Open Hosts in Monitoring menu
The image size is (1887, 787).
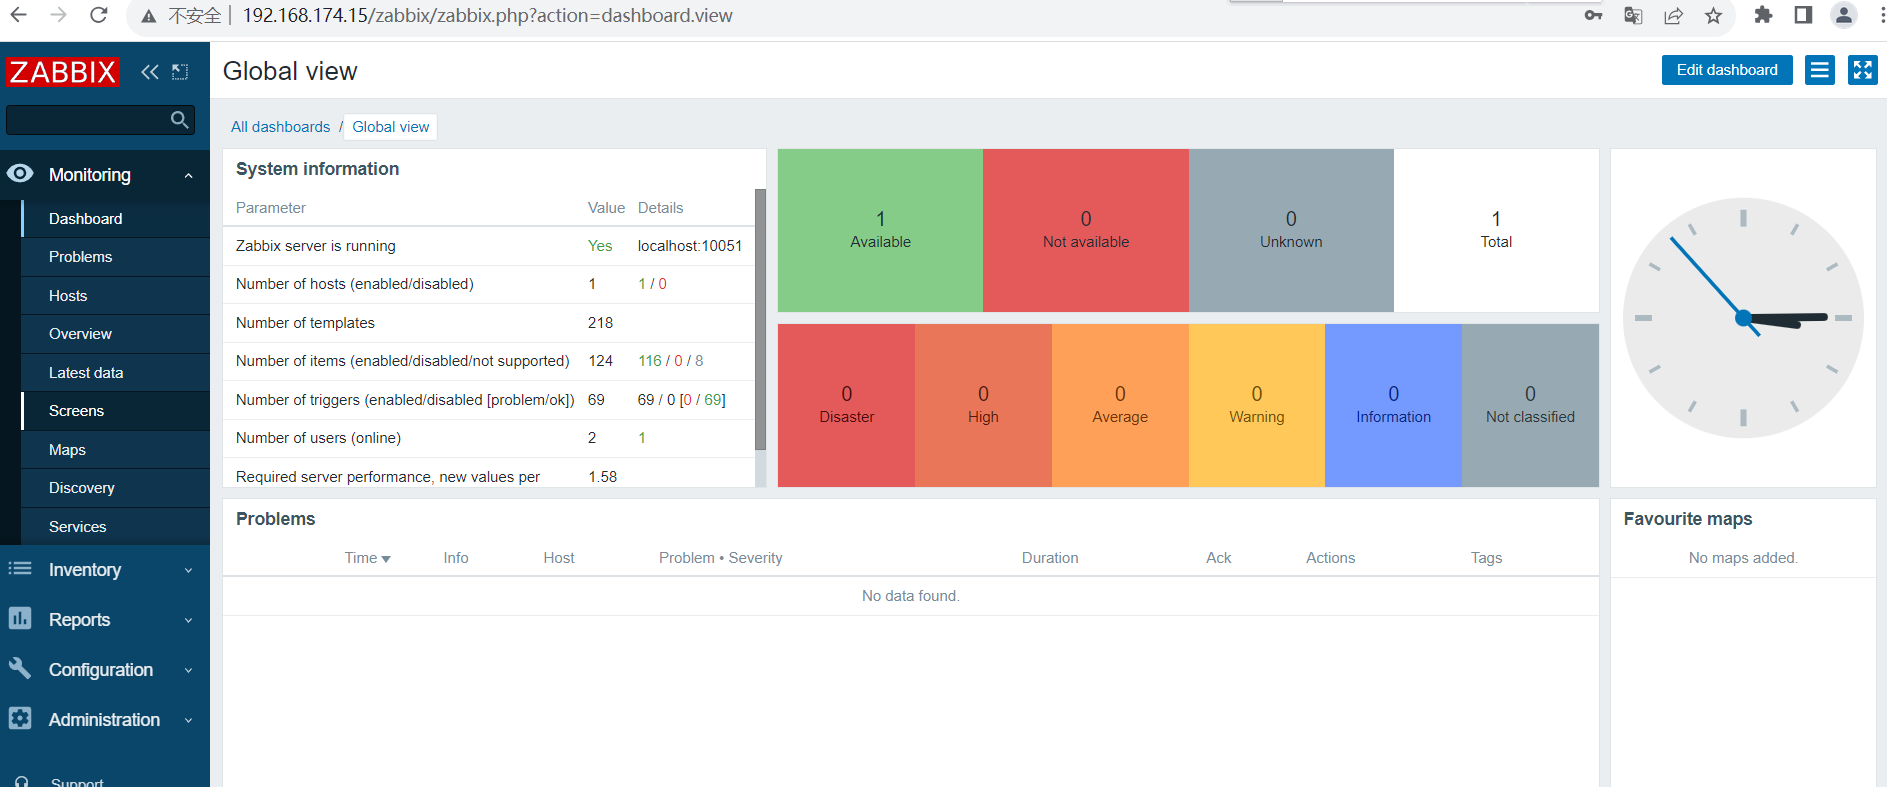click(x=116, y=296)
